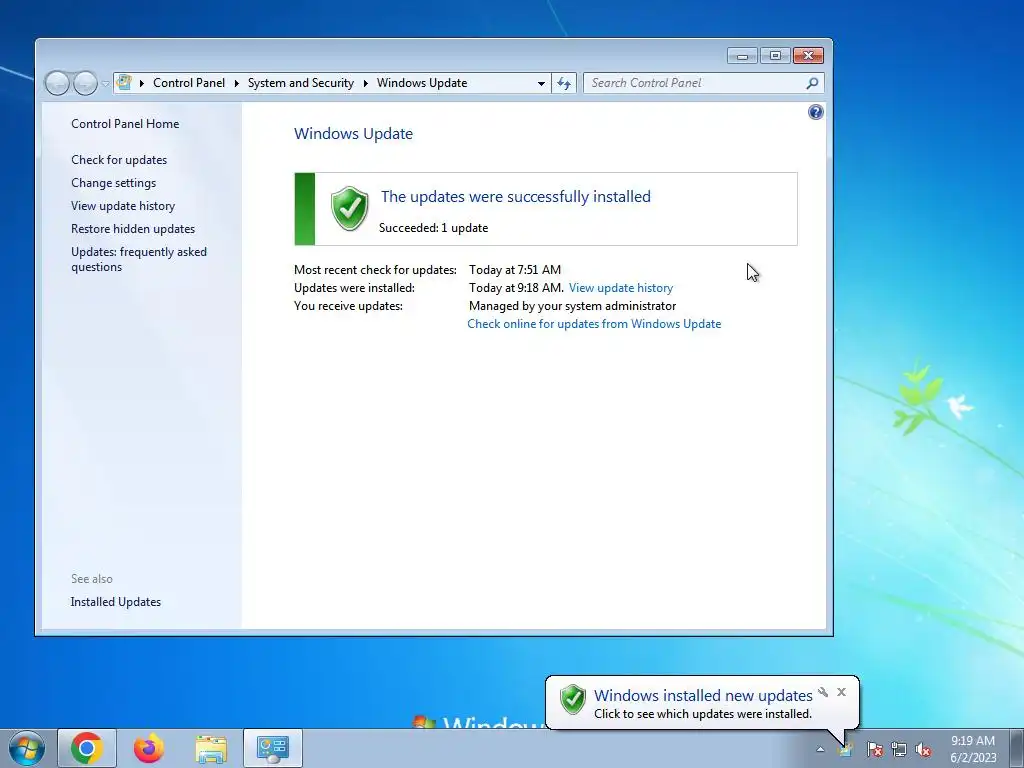Click 'Succeeded: 1 update' text
The image size is (1024, 768).
(433, 228)
